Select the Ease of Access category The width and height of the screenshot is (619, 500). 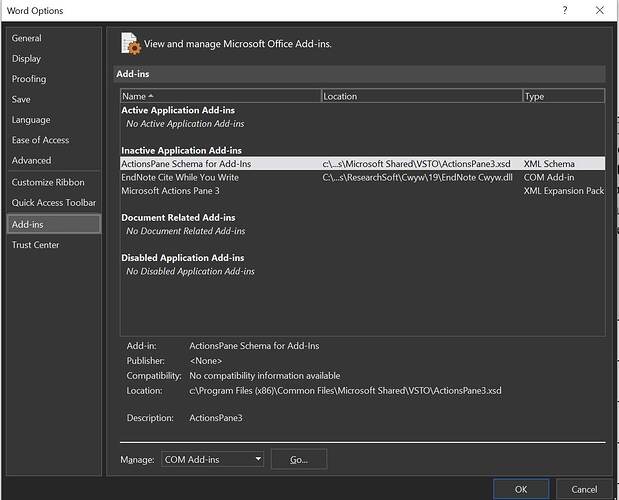(40, 140)
